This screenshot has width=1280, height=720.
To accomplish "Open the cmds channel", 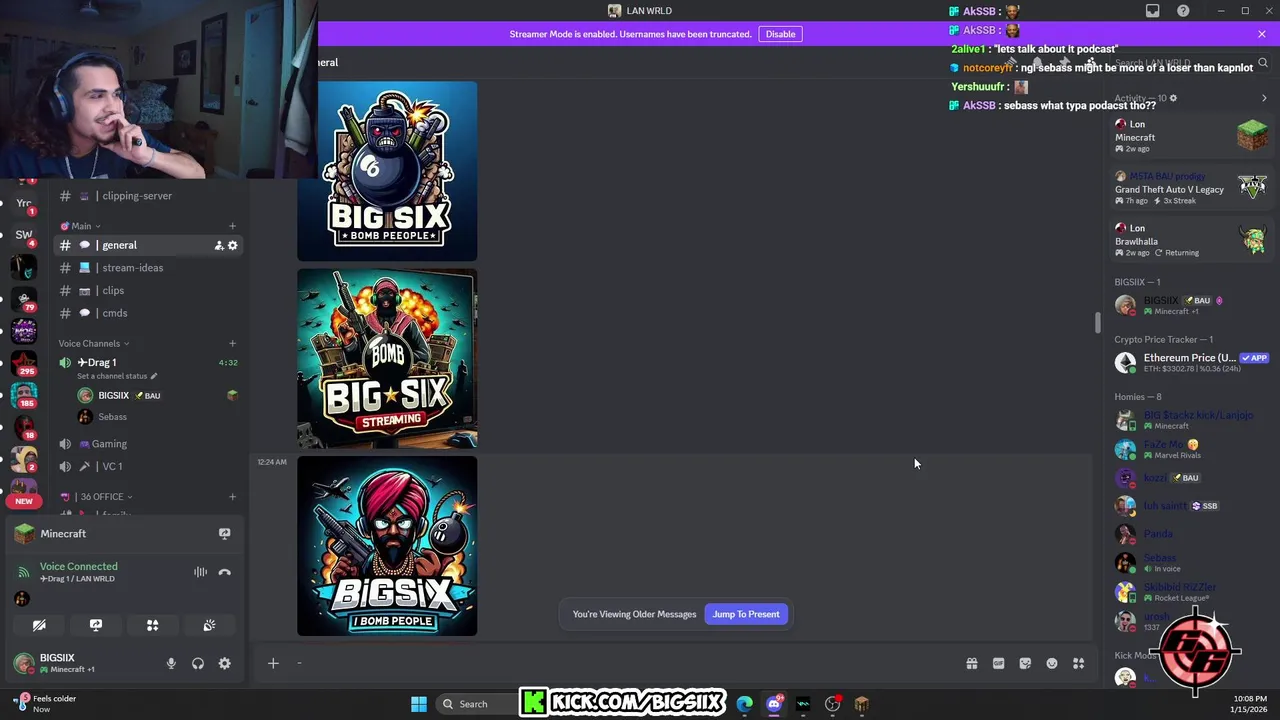I will (x=148, y=313).
